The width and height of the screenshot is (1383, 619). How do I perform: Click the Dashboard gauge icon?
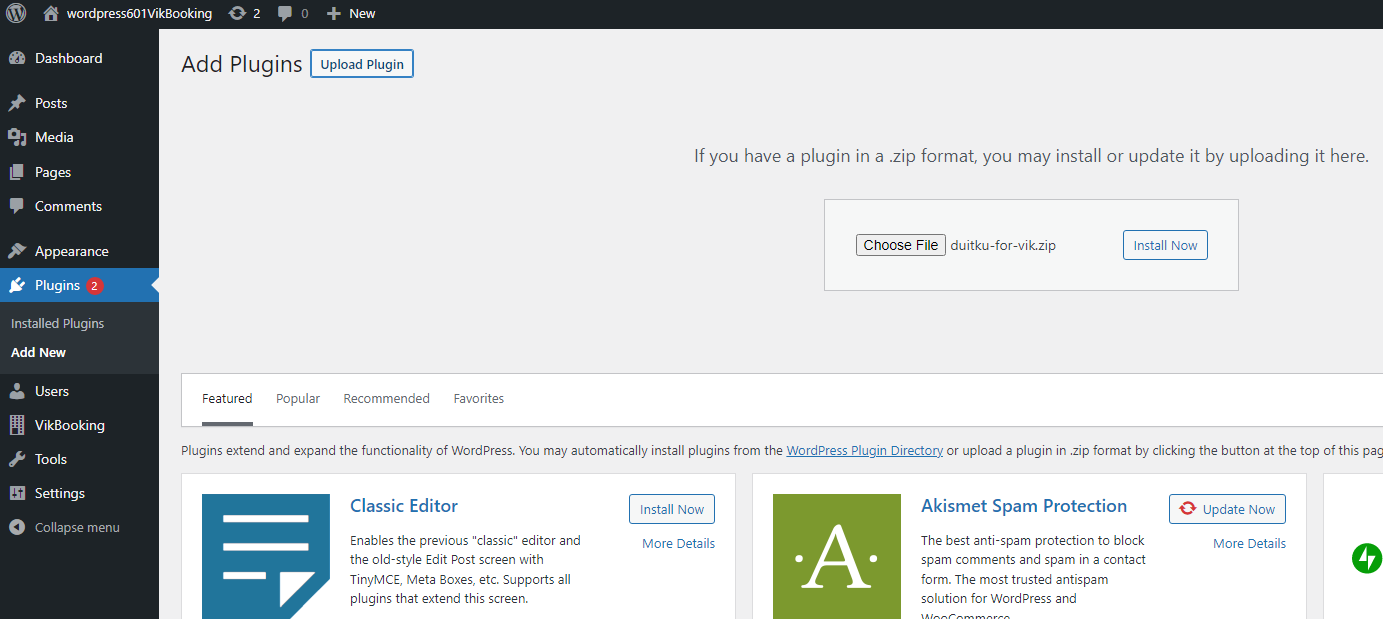pos(17,58)
